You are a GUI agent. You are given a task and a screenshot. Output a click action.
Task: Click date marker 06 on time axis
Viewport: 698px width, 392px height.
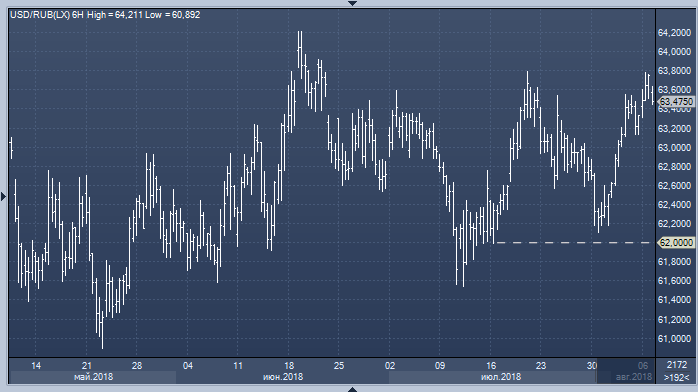tap(642, 366)
